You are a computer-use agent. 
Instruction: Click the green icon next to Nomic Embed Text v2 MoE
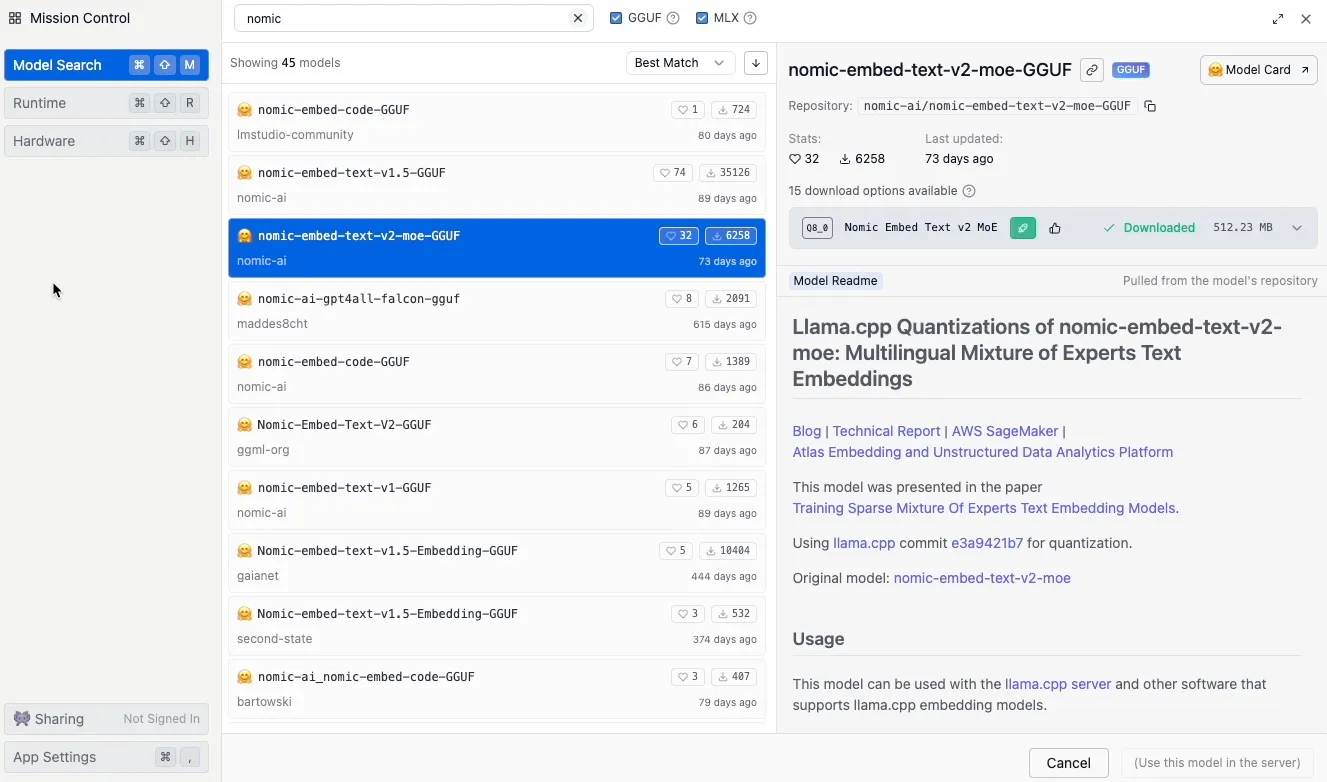[1022, 228]
